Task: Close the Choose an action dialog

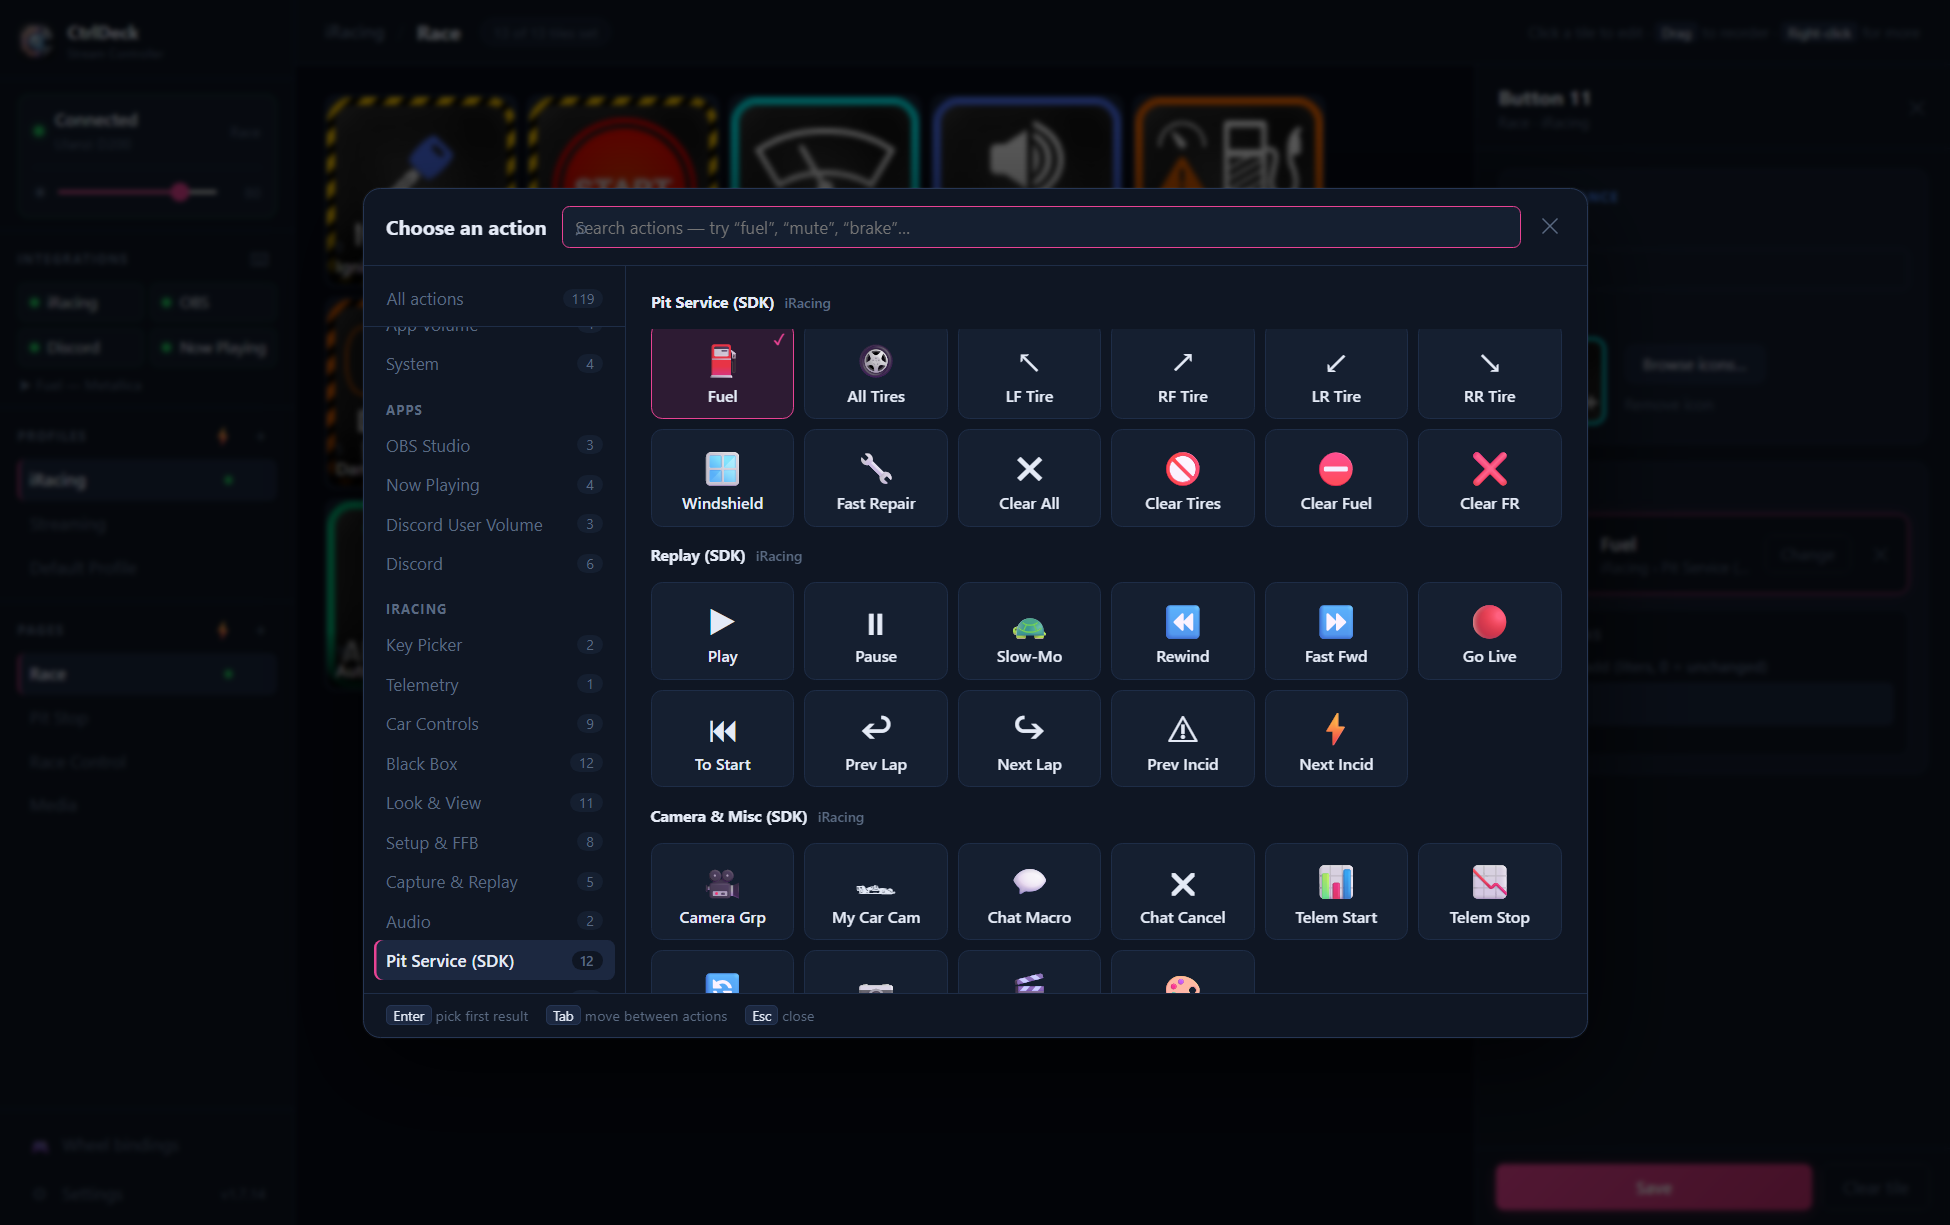Action: (1550, 227)
